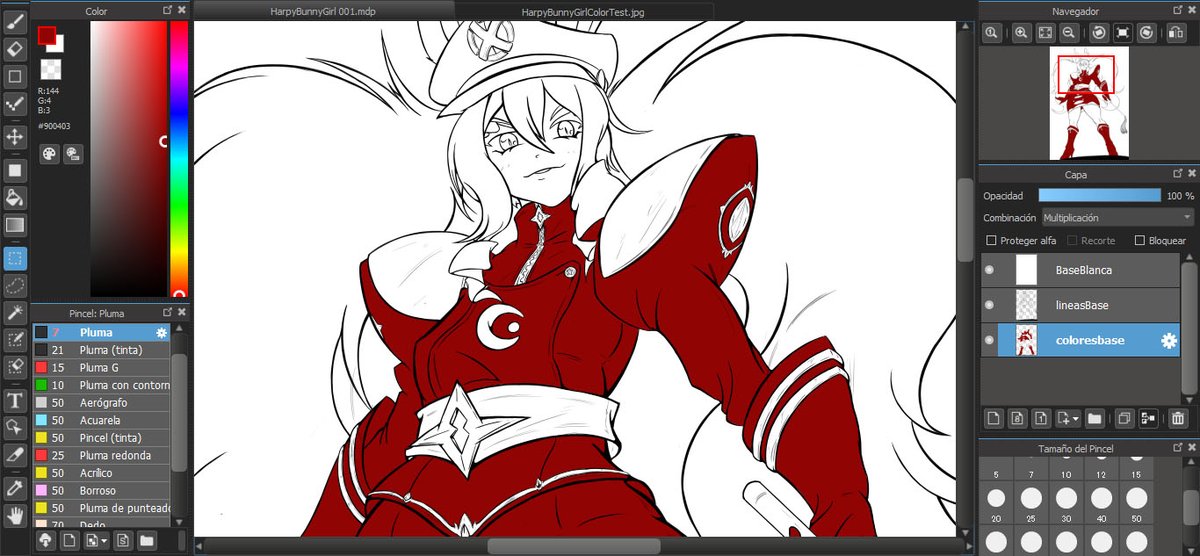Open settings for Pluma brush
The height and width of the screenshot is (556, 1200).
161,332
